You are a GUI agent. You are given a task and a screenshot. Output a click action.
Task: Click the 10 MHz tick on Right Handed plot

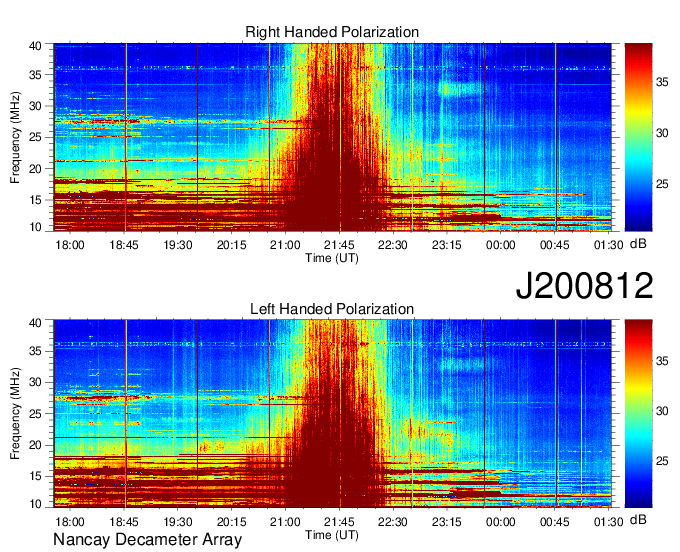point(35,227)
